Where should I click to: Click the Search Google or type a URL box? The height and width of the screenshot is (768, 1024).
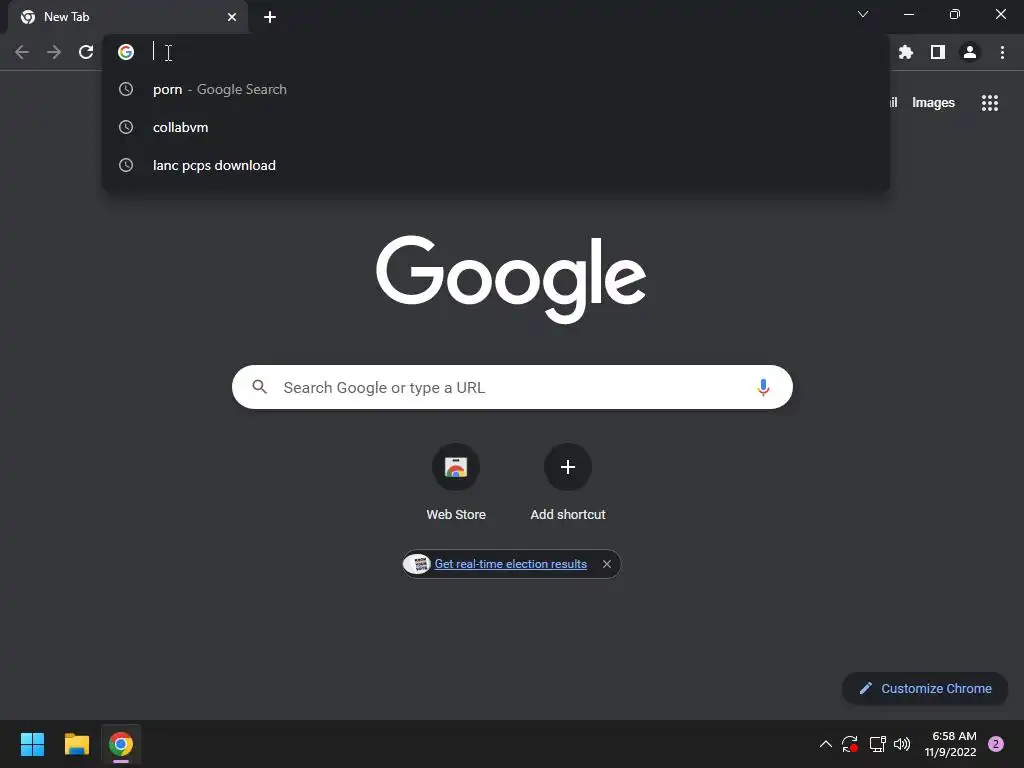point(512,387)
